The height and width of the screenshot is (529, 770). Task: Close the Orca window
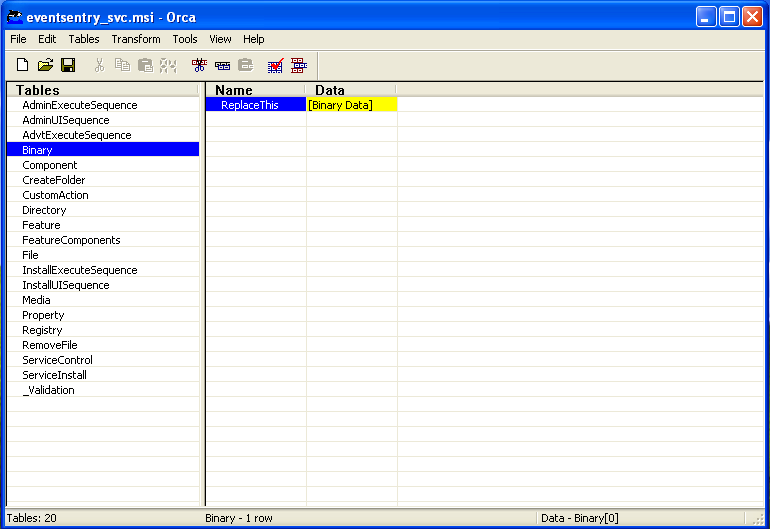click(x=752, y=17)
